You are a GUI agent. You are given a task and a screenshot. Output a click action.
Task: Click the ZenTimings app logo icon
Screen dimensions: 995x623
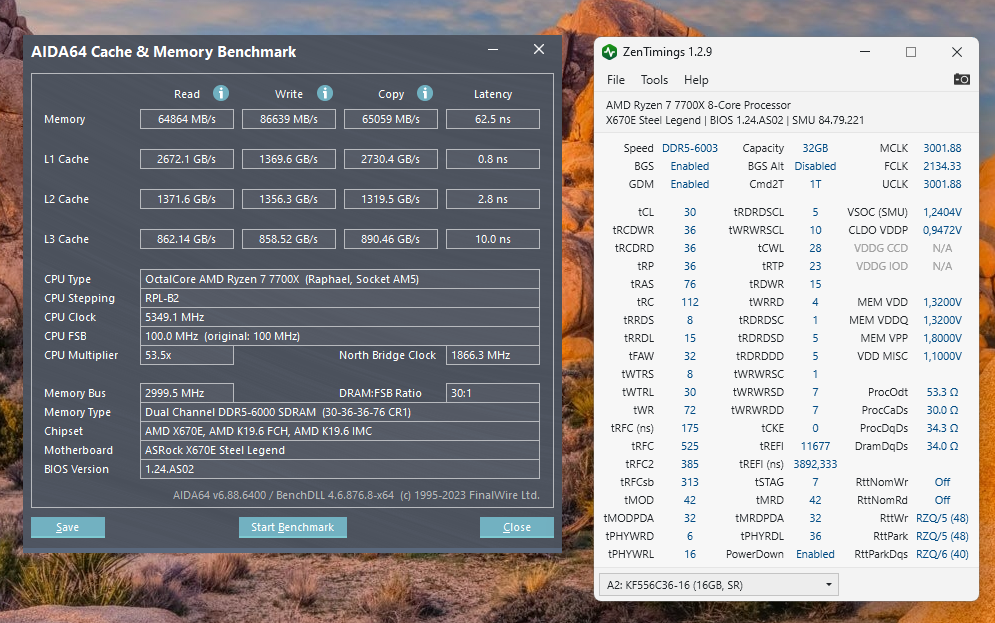click(610, 52)
